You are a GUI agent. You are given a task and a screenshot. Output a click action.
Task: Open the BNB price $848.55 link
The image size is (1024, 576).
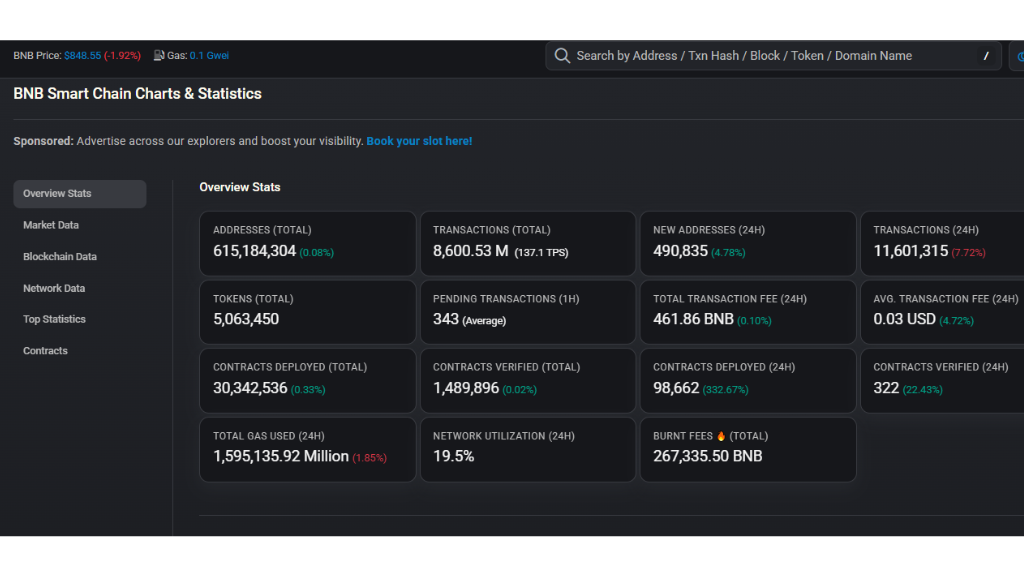82,56
